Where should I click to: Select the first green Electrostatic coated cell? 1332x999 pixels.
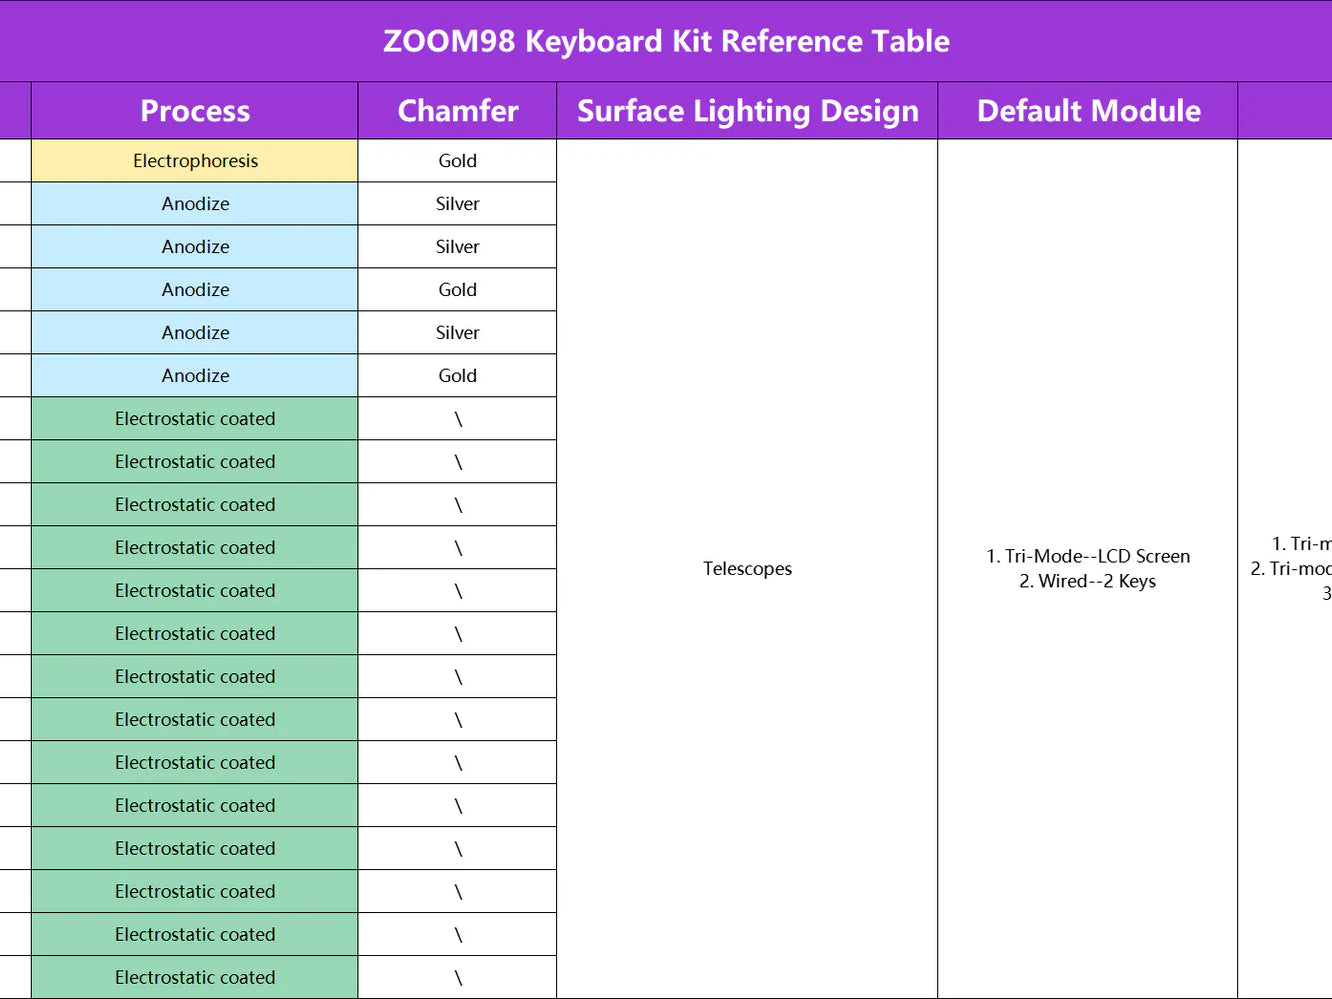click(195, 419)
